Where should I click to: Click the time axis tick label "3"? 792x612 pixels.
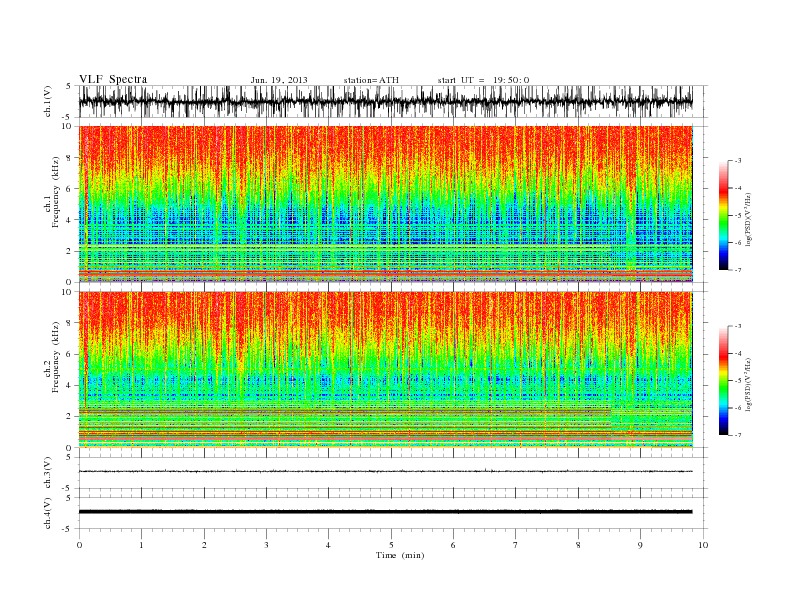[x=266, y=545]
